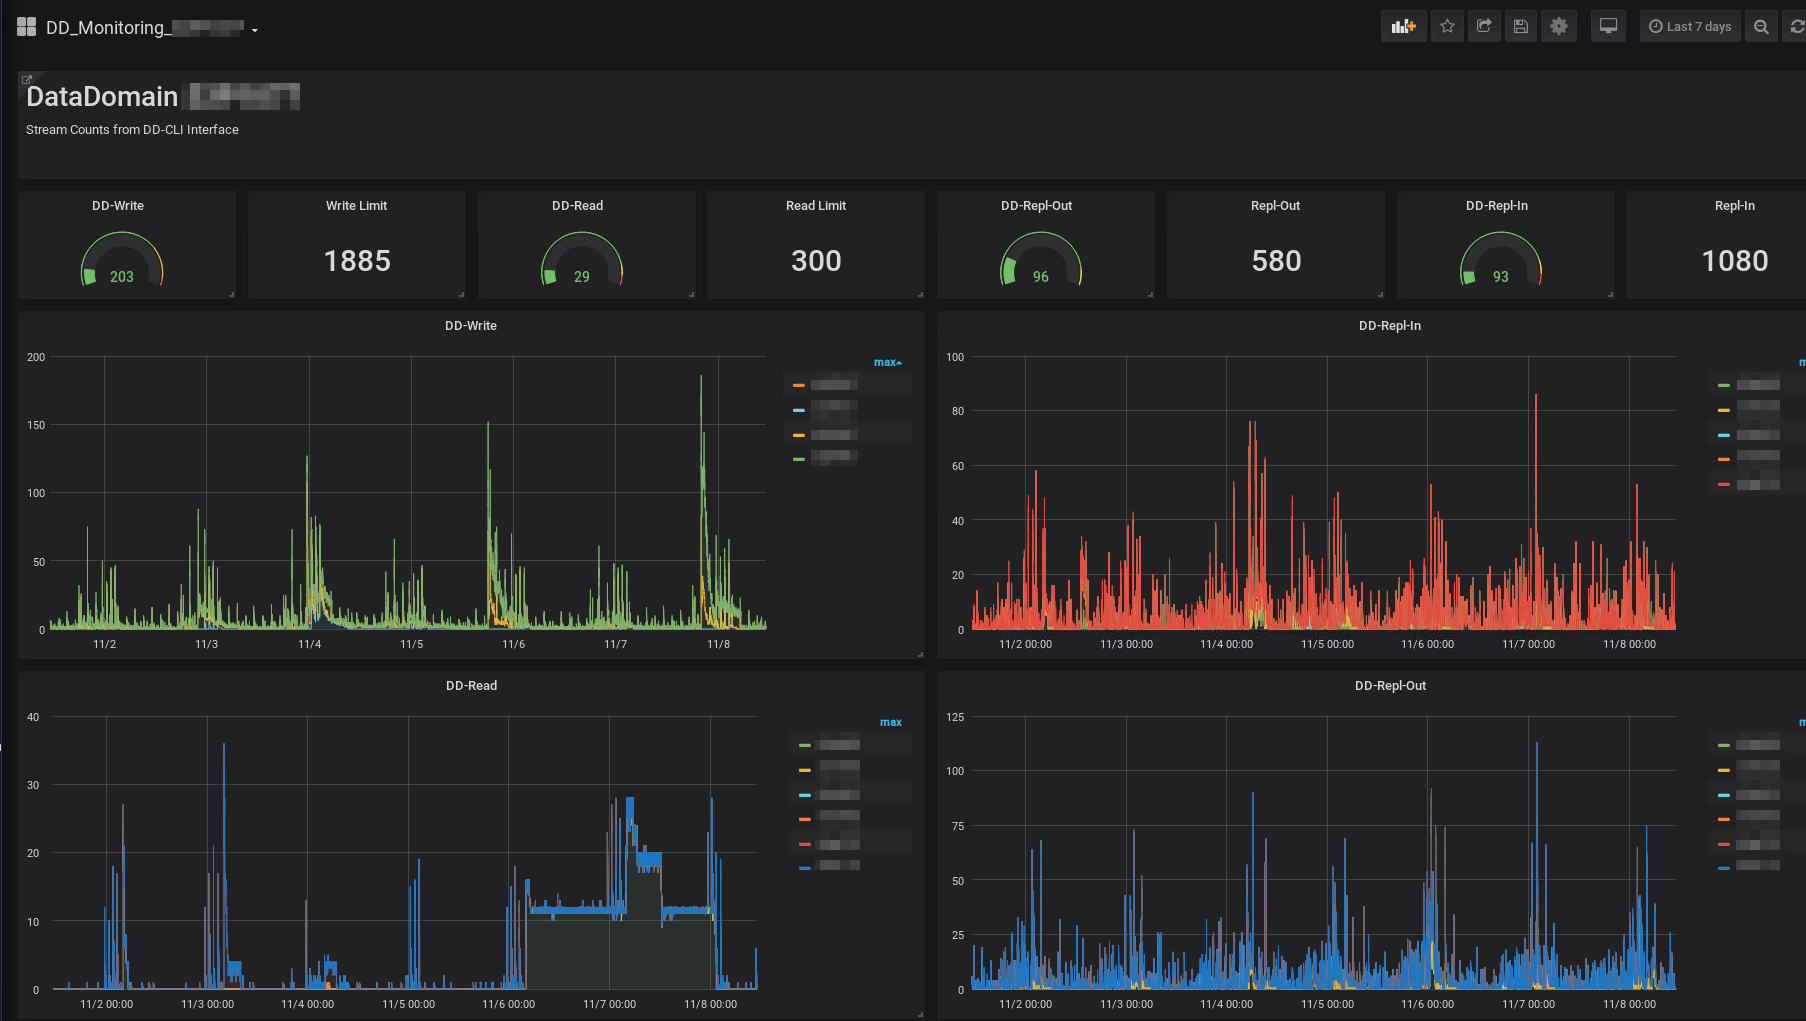This screenshot has width=1806, height=1021.
Task: Open DD-Repl-Out gauge panel title
Action: pos(1036,206)
